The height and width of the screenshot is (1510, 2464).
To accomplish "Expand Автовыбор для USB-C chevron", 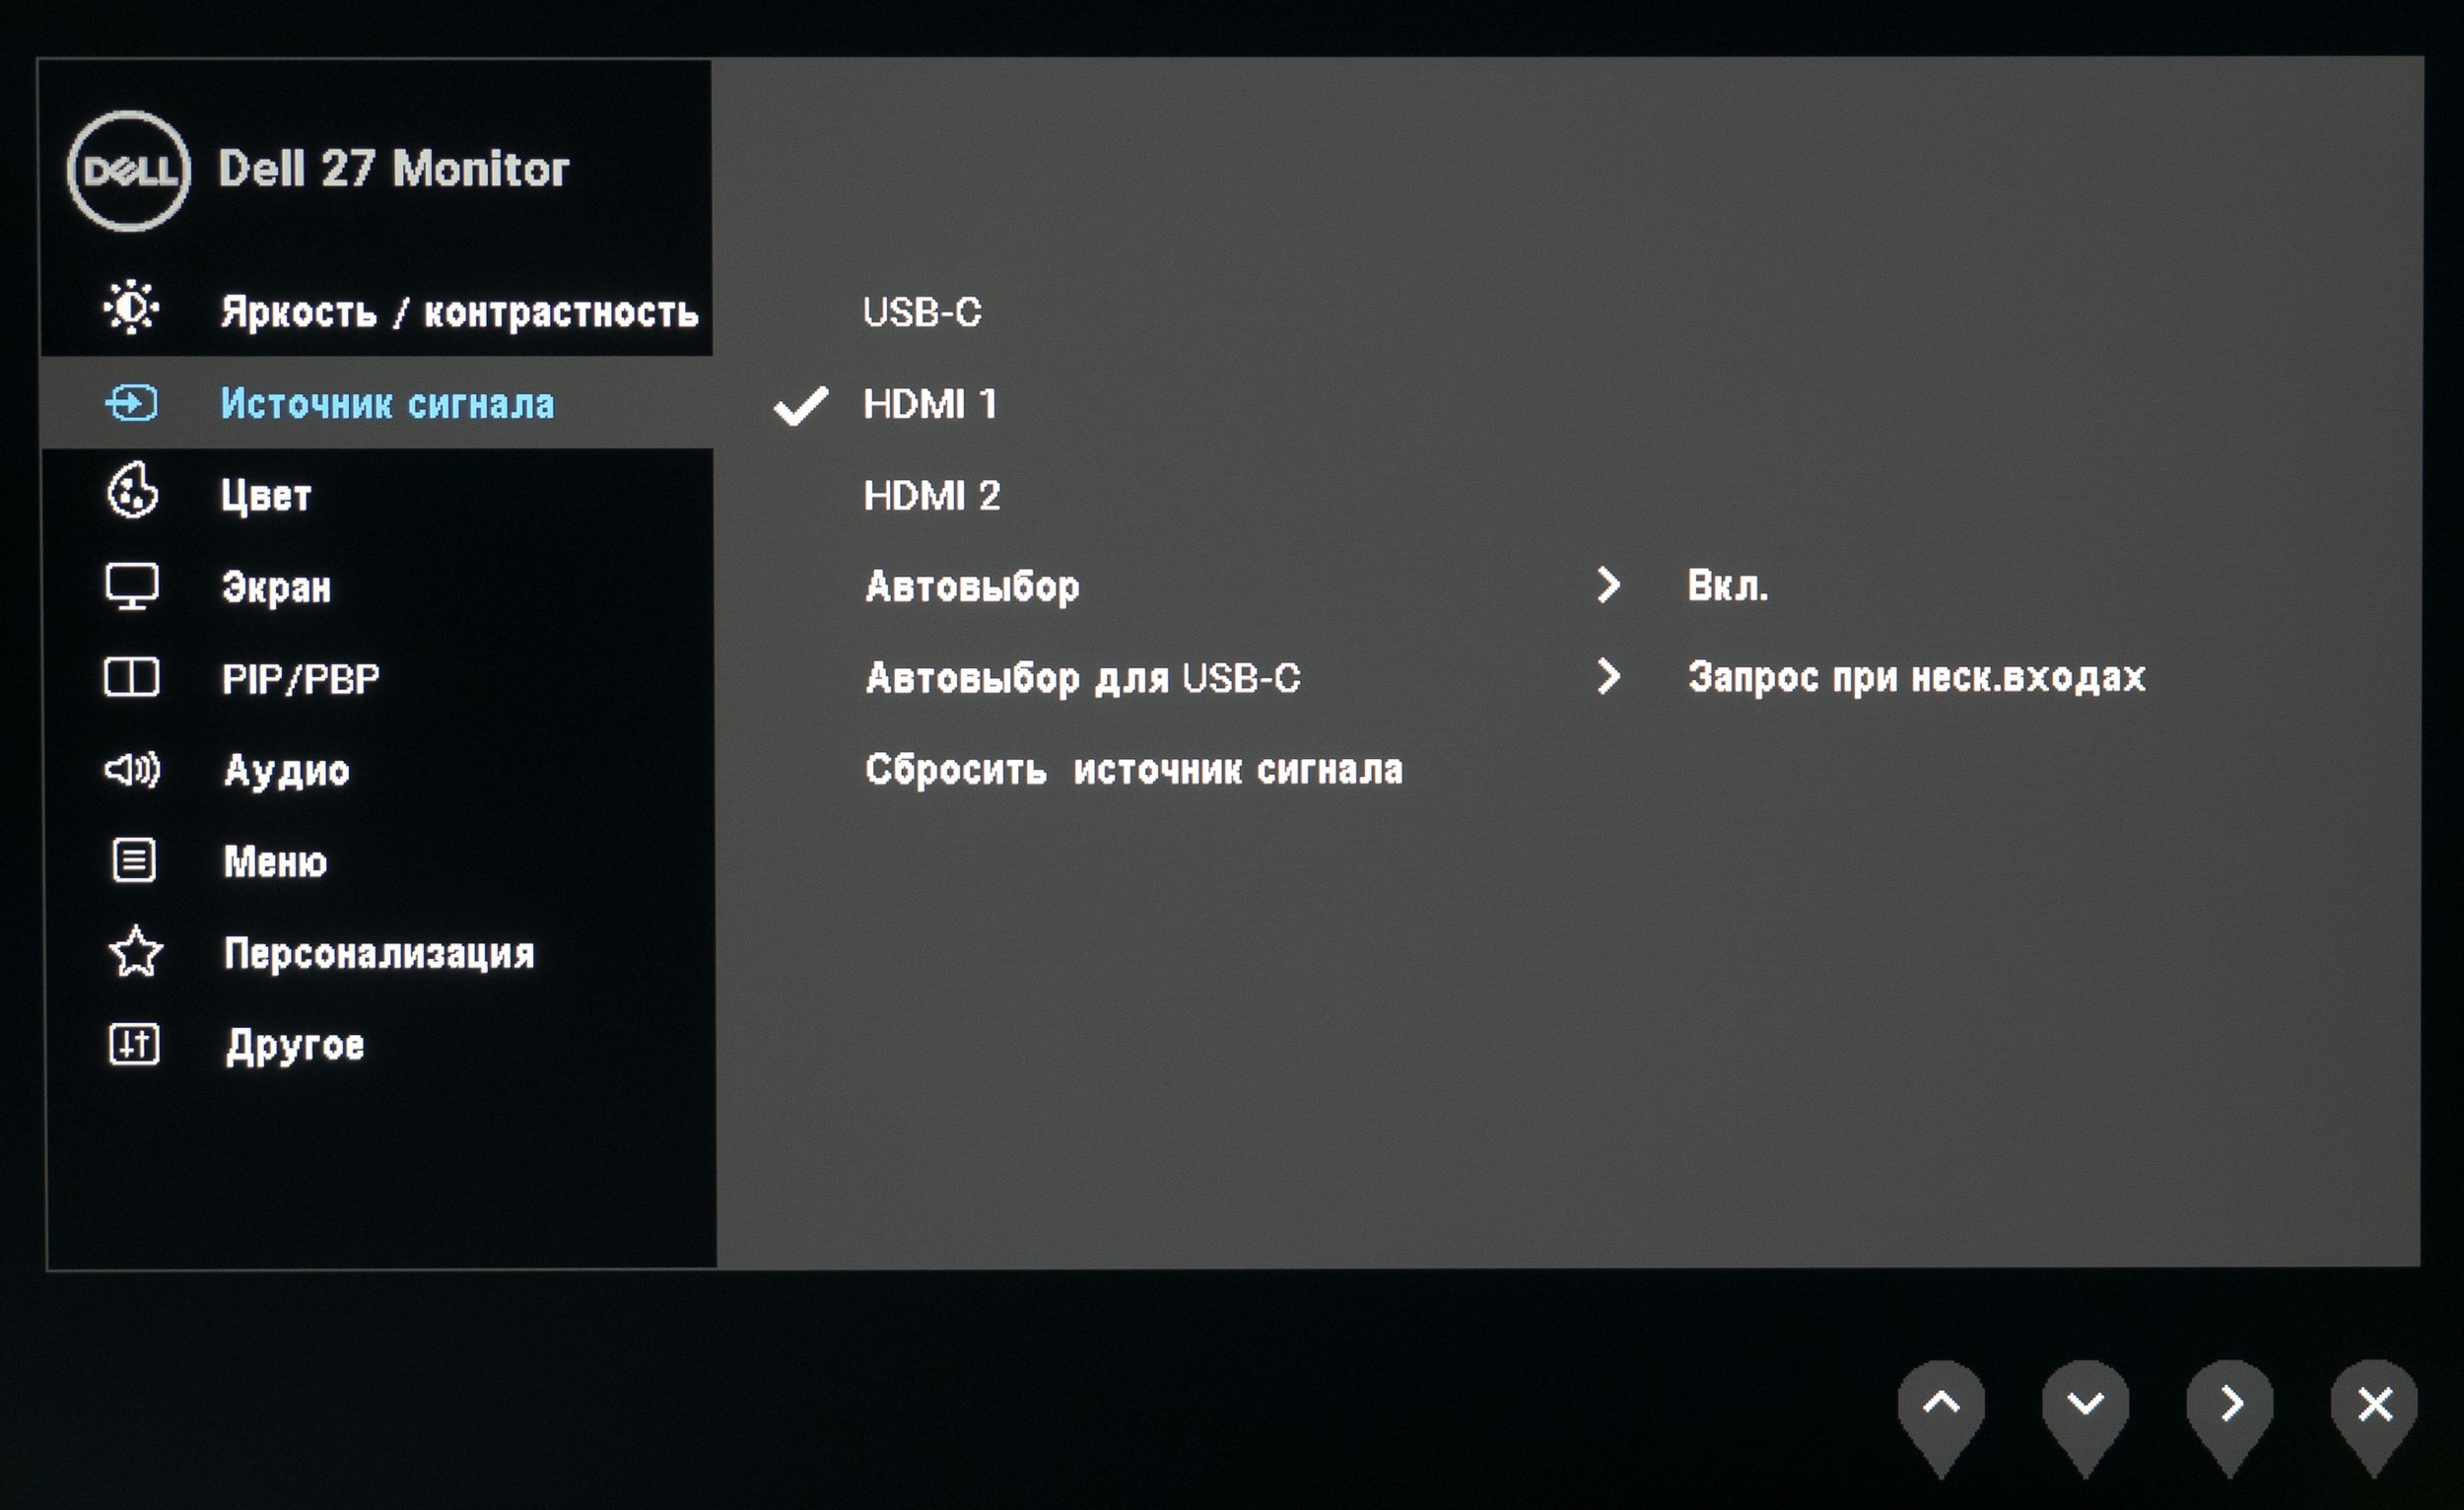I will pos(1608,677).
